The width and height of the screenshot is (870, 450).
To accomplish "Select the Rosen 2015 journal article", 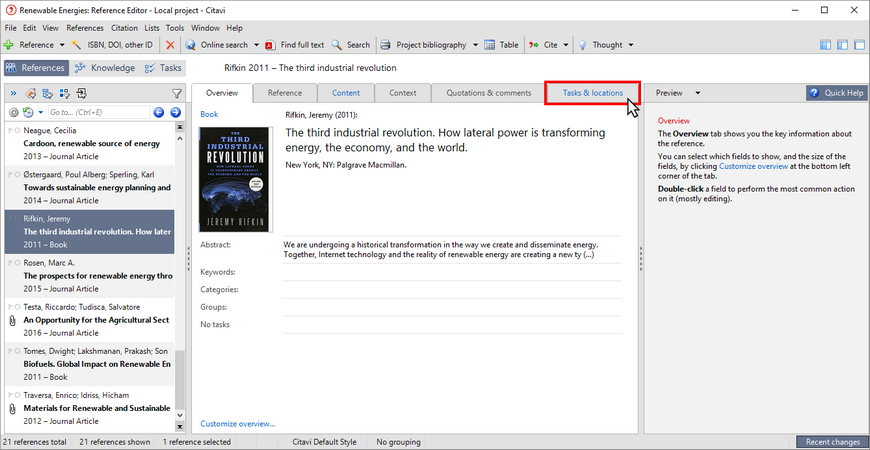I will point(89,276).
